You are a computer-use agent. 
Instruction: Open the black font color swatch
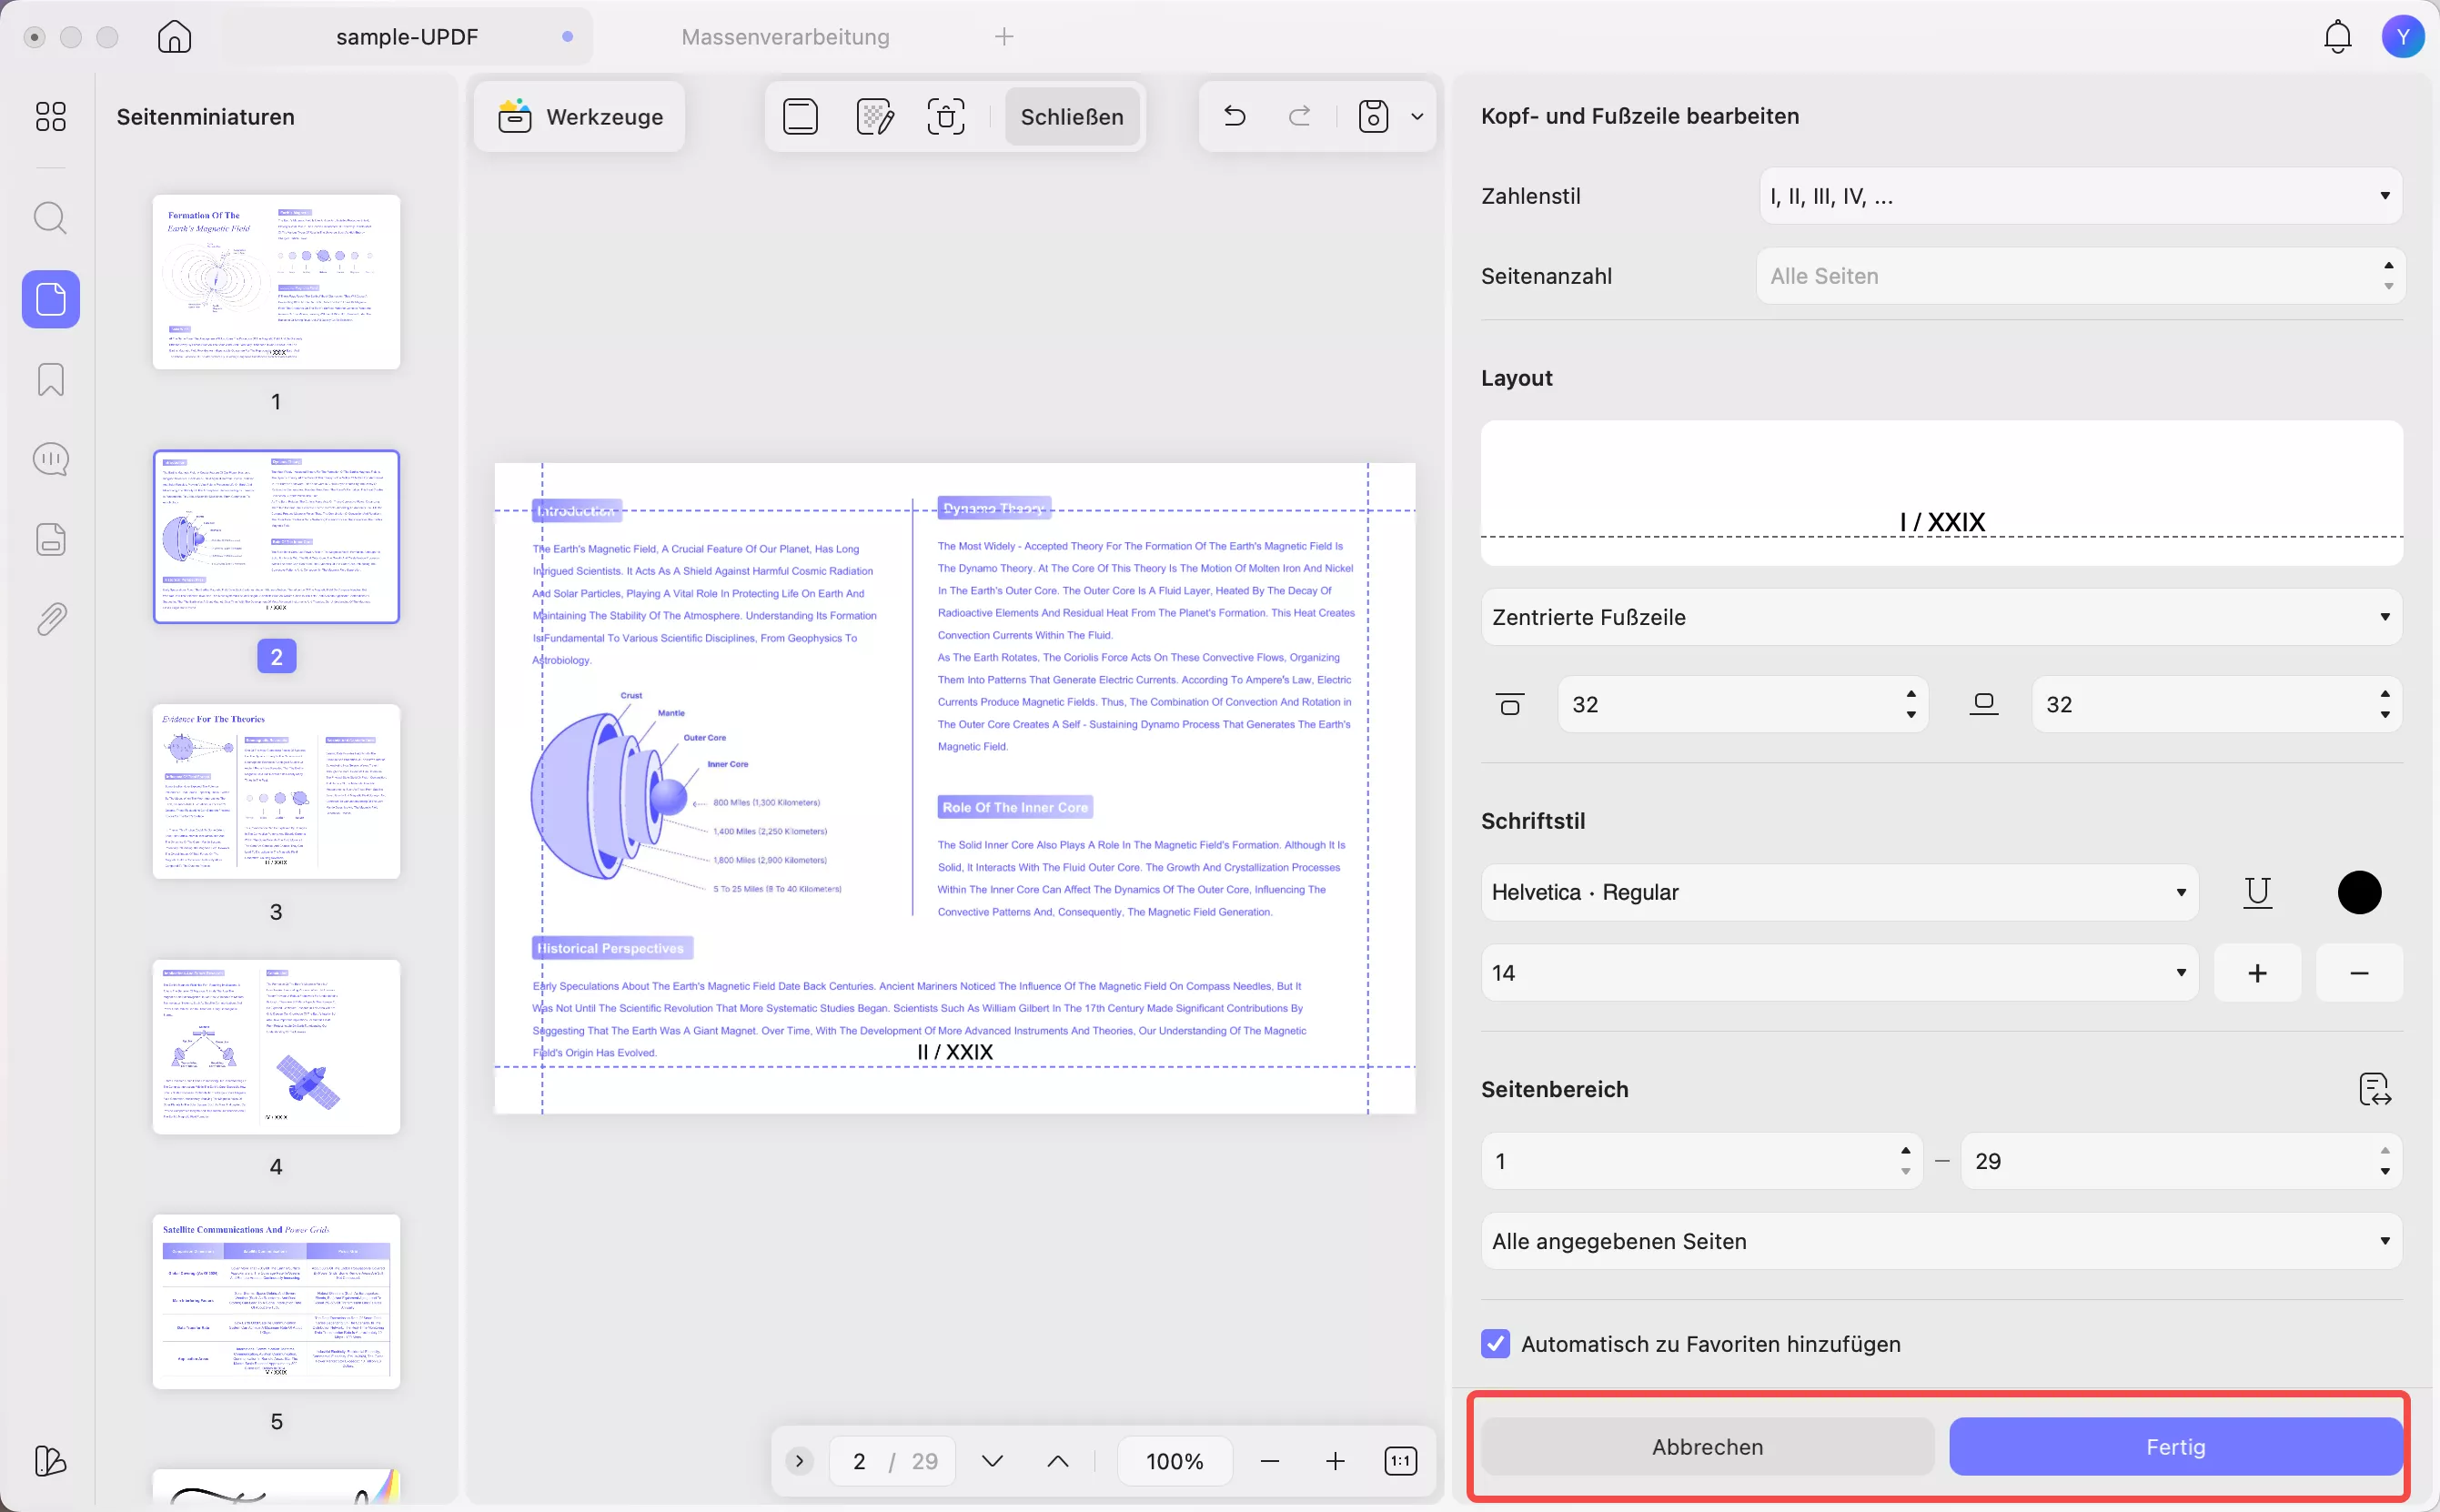2359,892
